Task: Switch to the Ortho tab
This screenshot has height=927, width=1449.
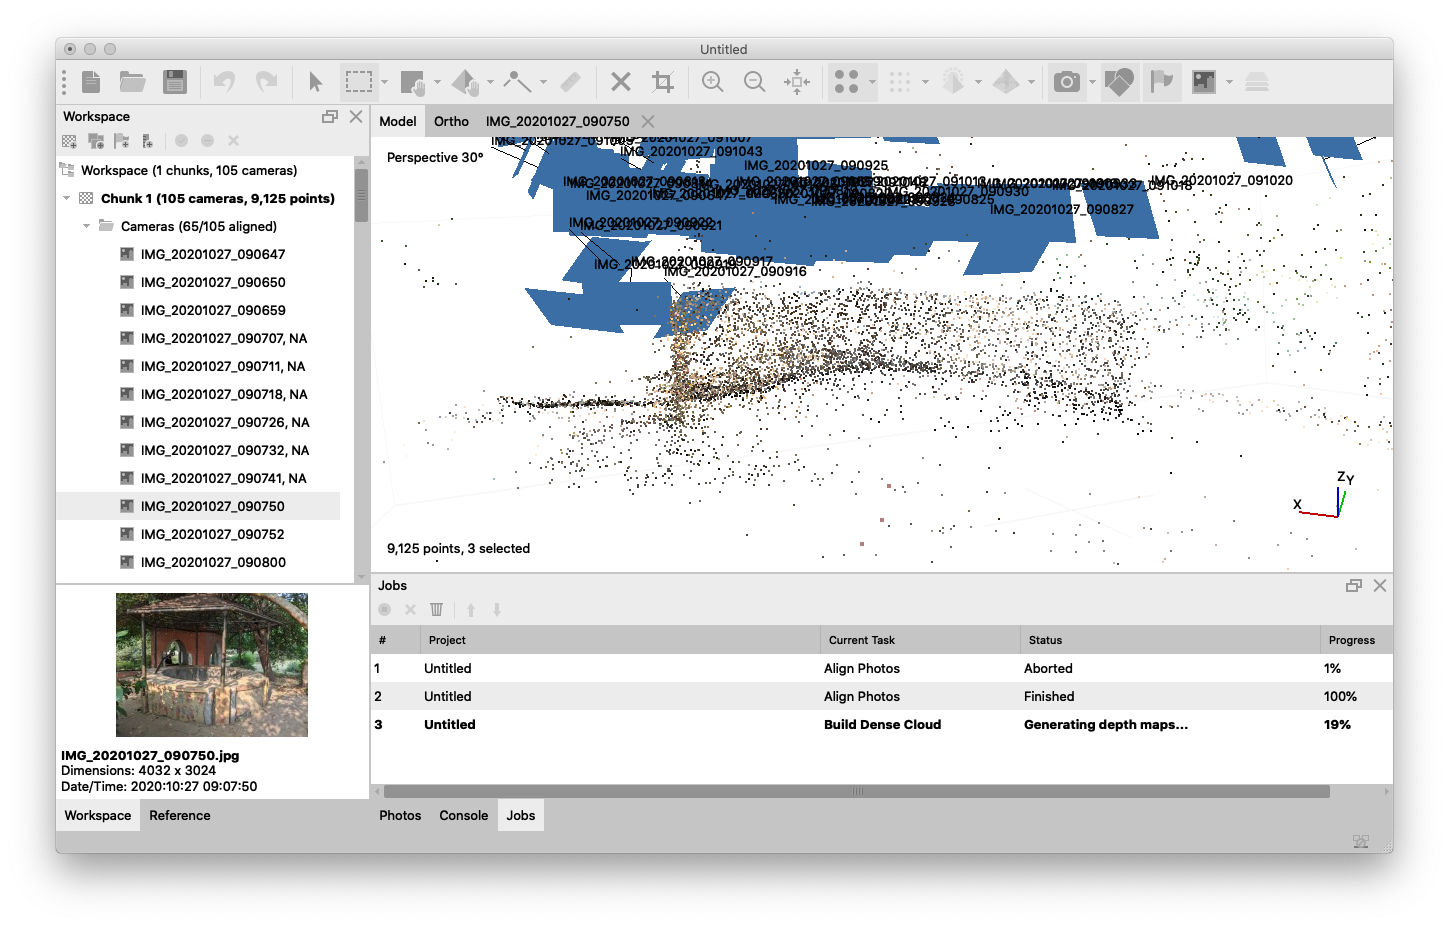Action: [x=451, y=120]
